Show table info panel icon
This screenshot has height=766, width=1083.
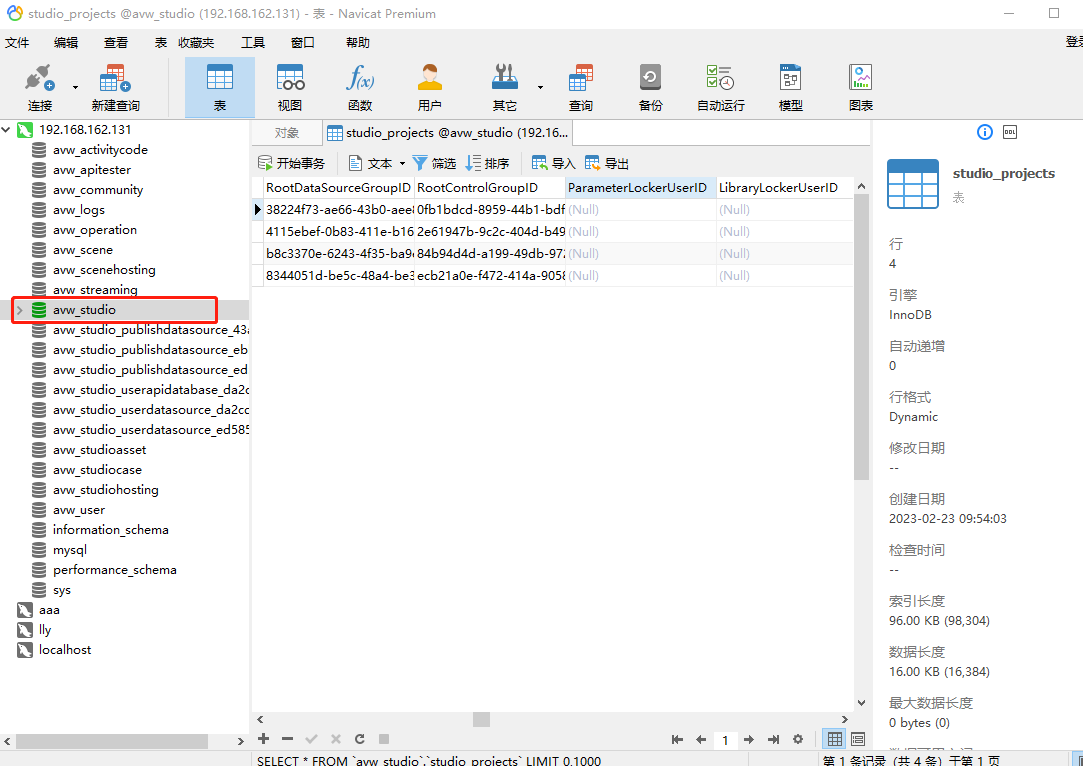tap(985, 132)
